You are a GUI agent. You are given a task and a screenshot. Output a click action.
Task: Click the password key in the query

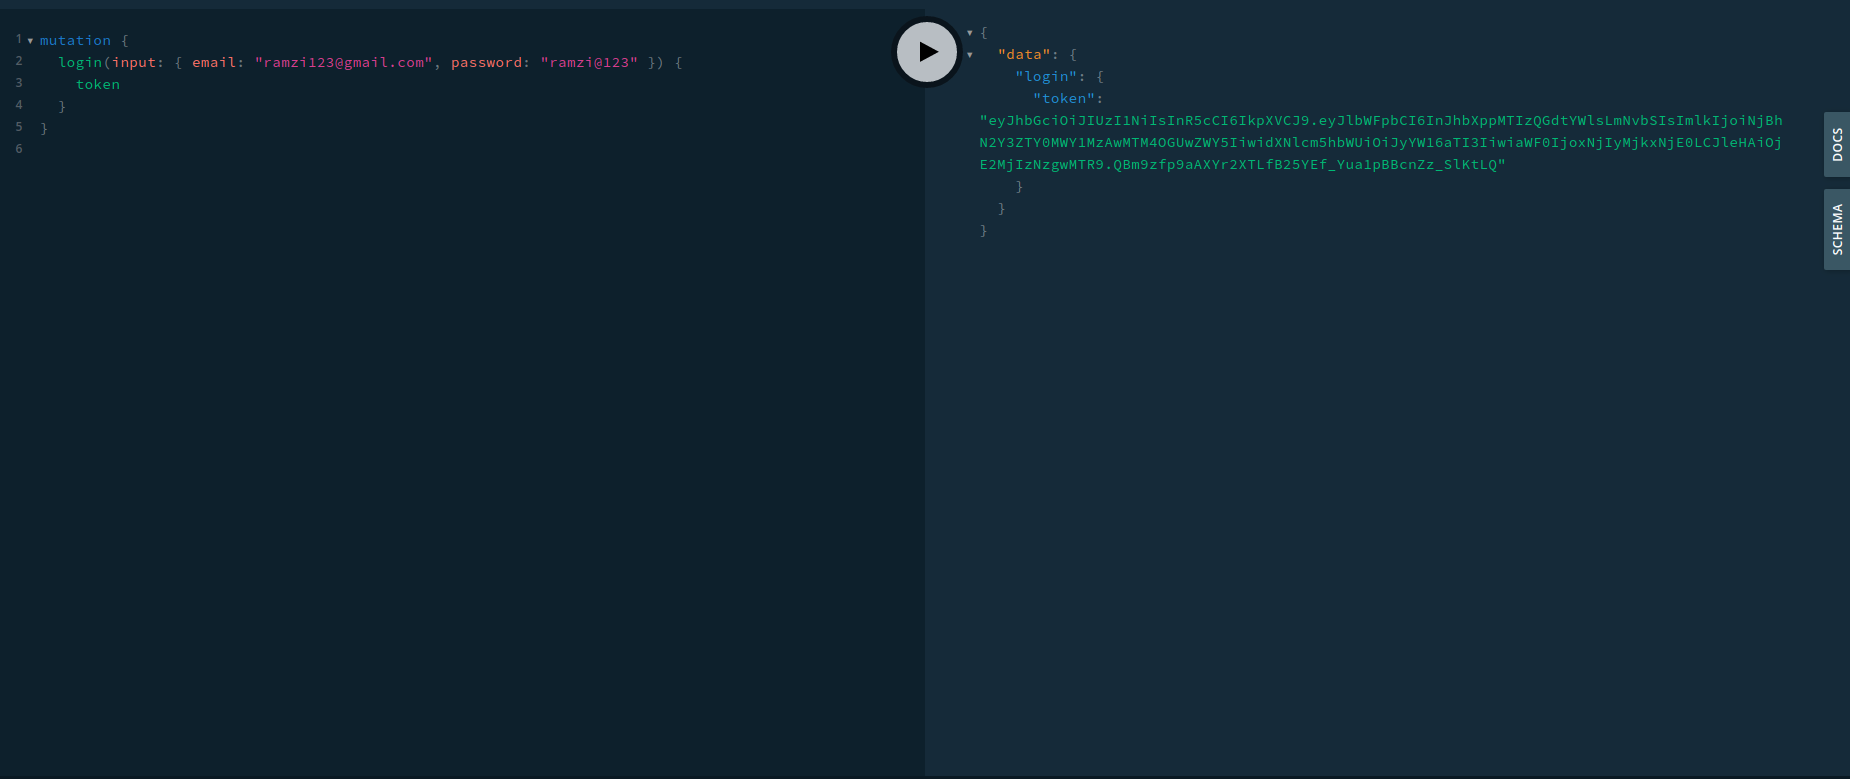pos(486,63)
